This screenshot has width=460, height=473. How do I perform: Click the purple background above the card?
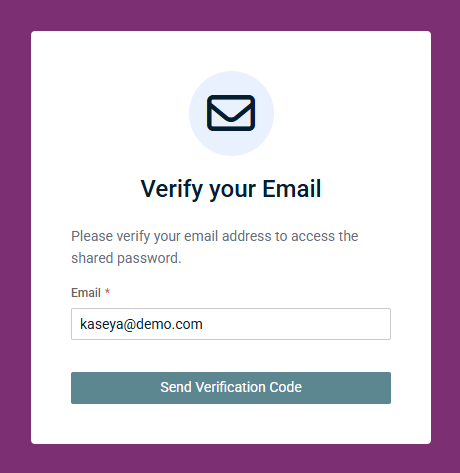coord(230,15)
